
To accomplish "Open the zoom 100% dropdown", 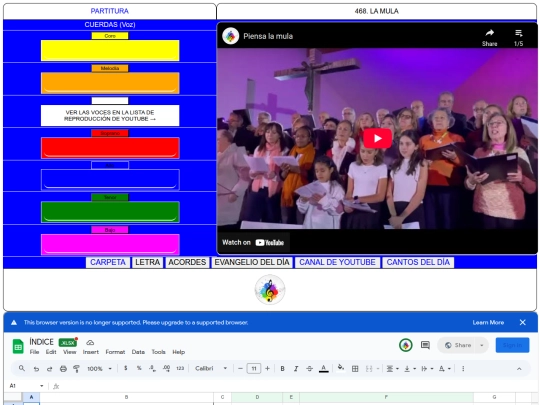I will [x=100, y=368].
